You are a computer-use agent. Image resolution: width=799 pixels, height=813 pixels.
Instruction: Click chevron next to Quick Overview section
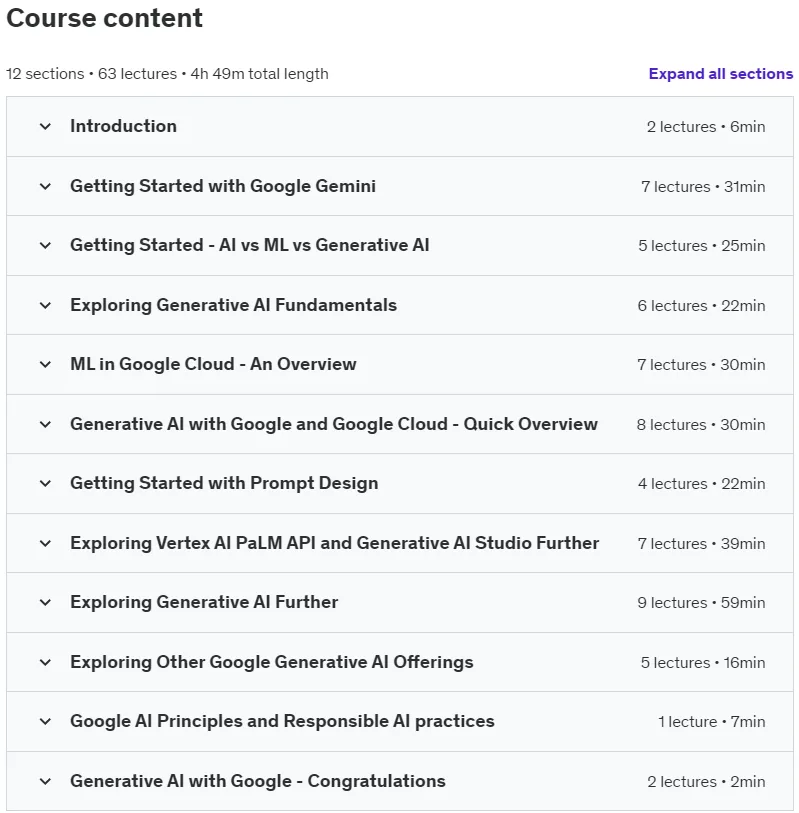click(46, 424)
